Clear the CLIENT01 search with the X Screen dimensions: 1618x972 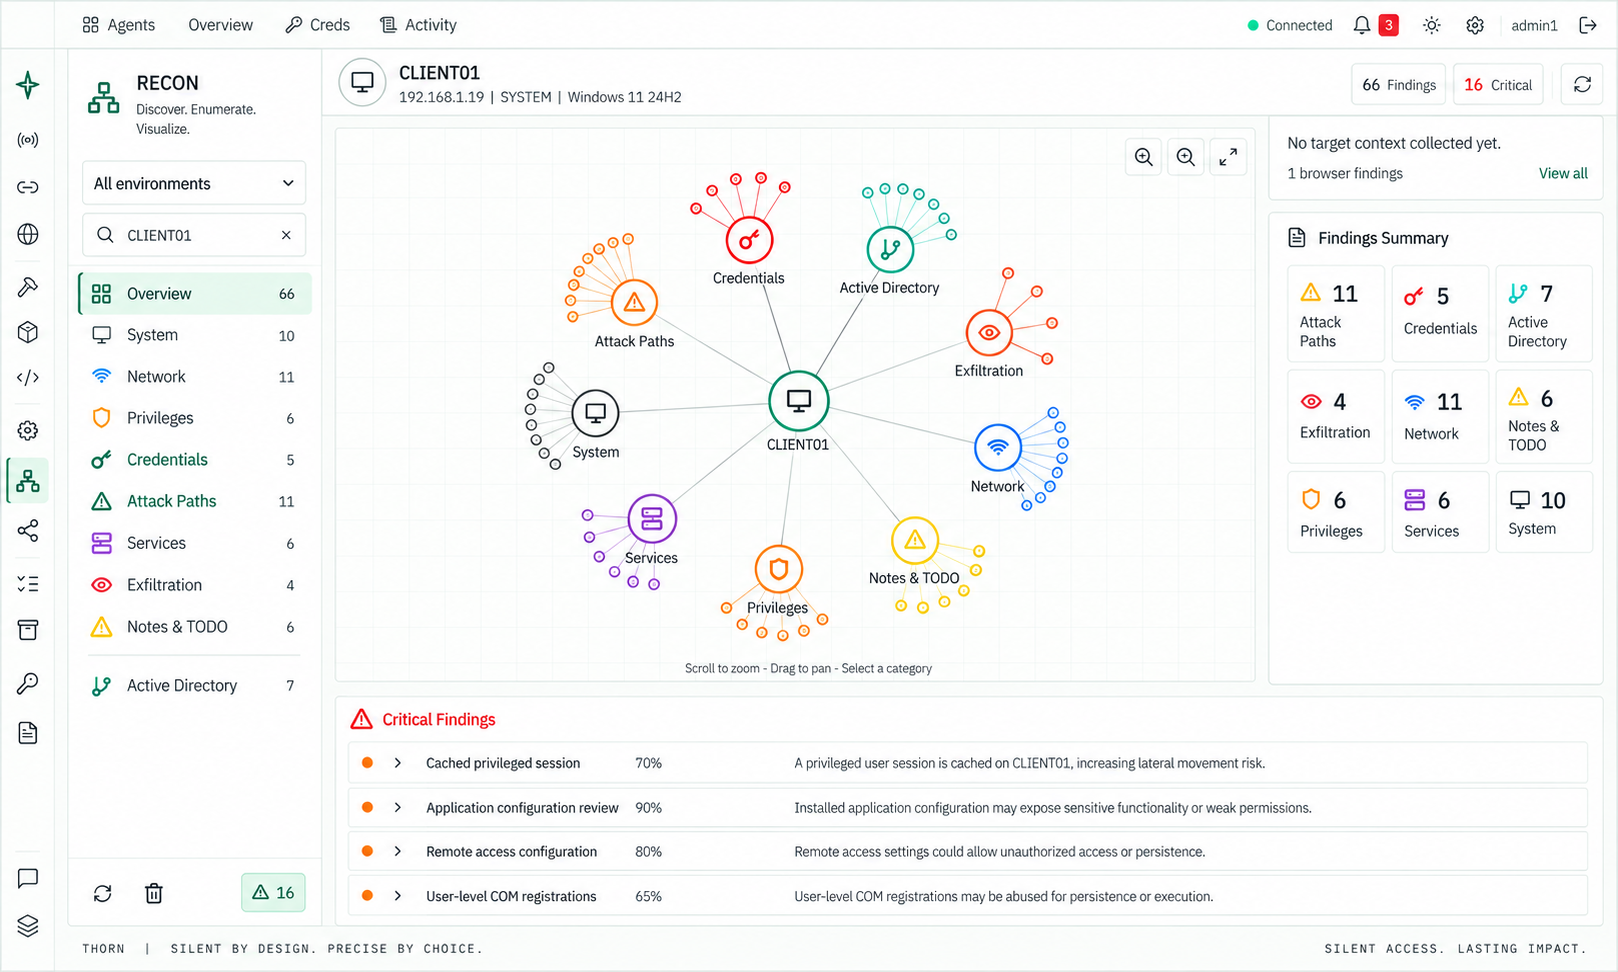(286, 235)
